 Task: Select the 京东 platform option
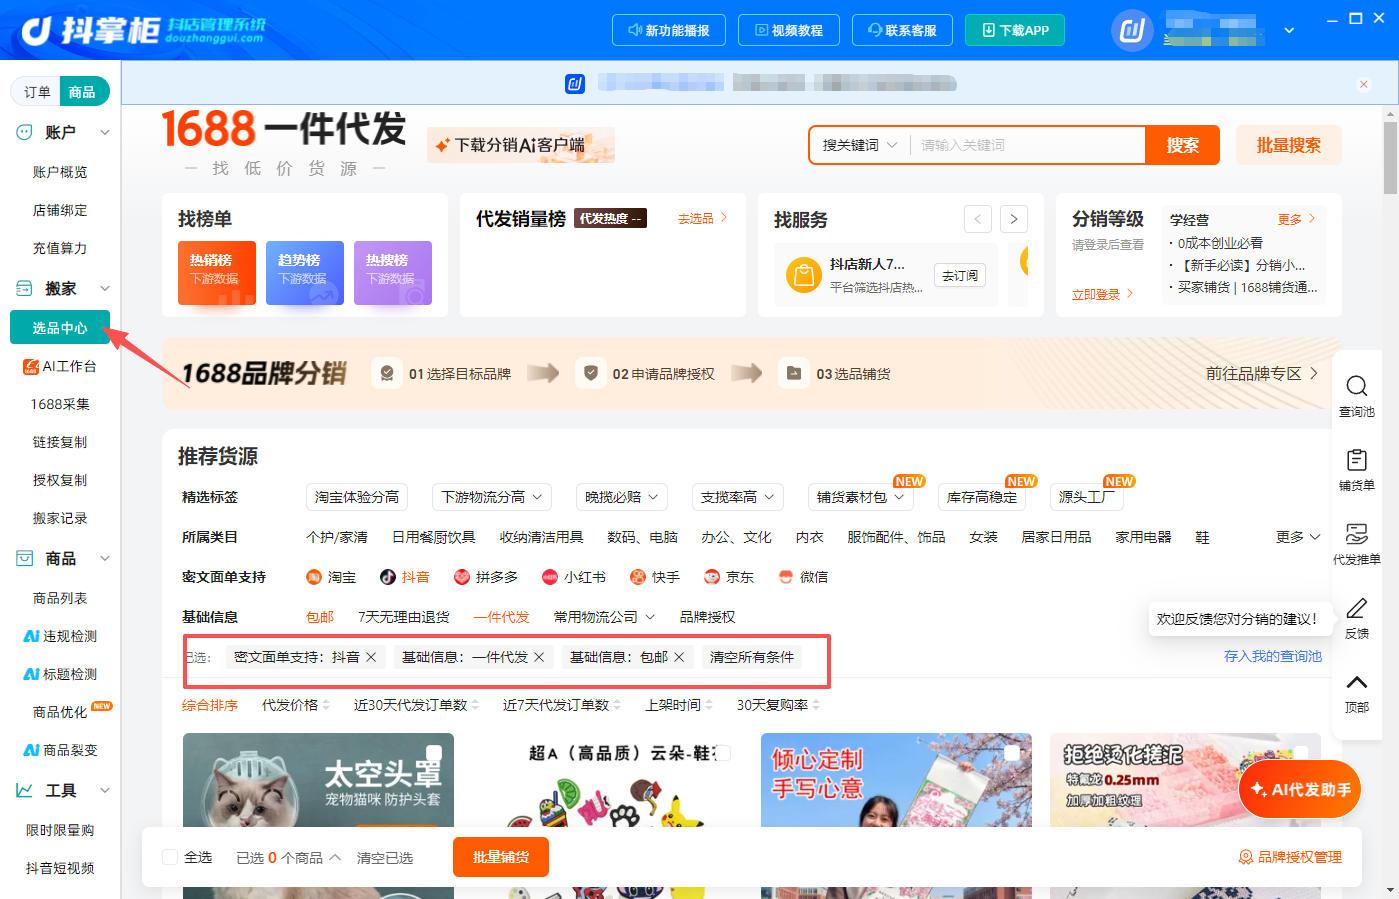pos(729,577)
